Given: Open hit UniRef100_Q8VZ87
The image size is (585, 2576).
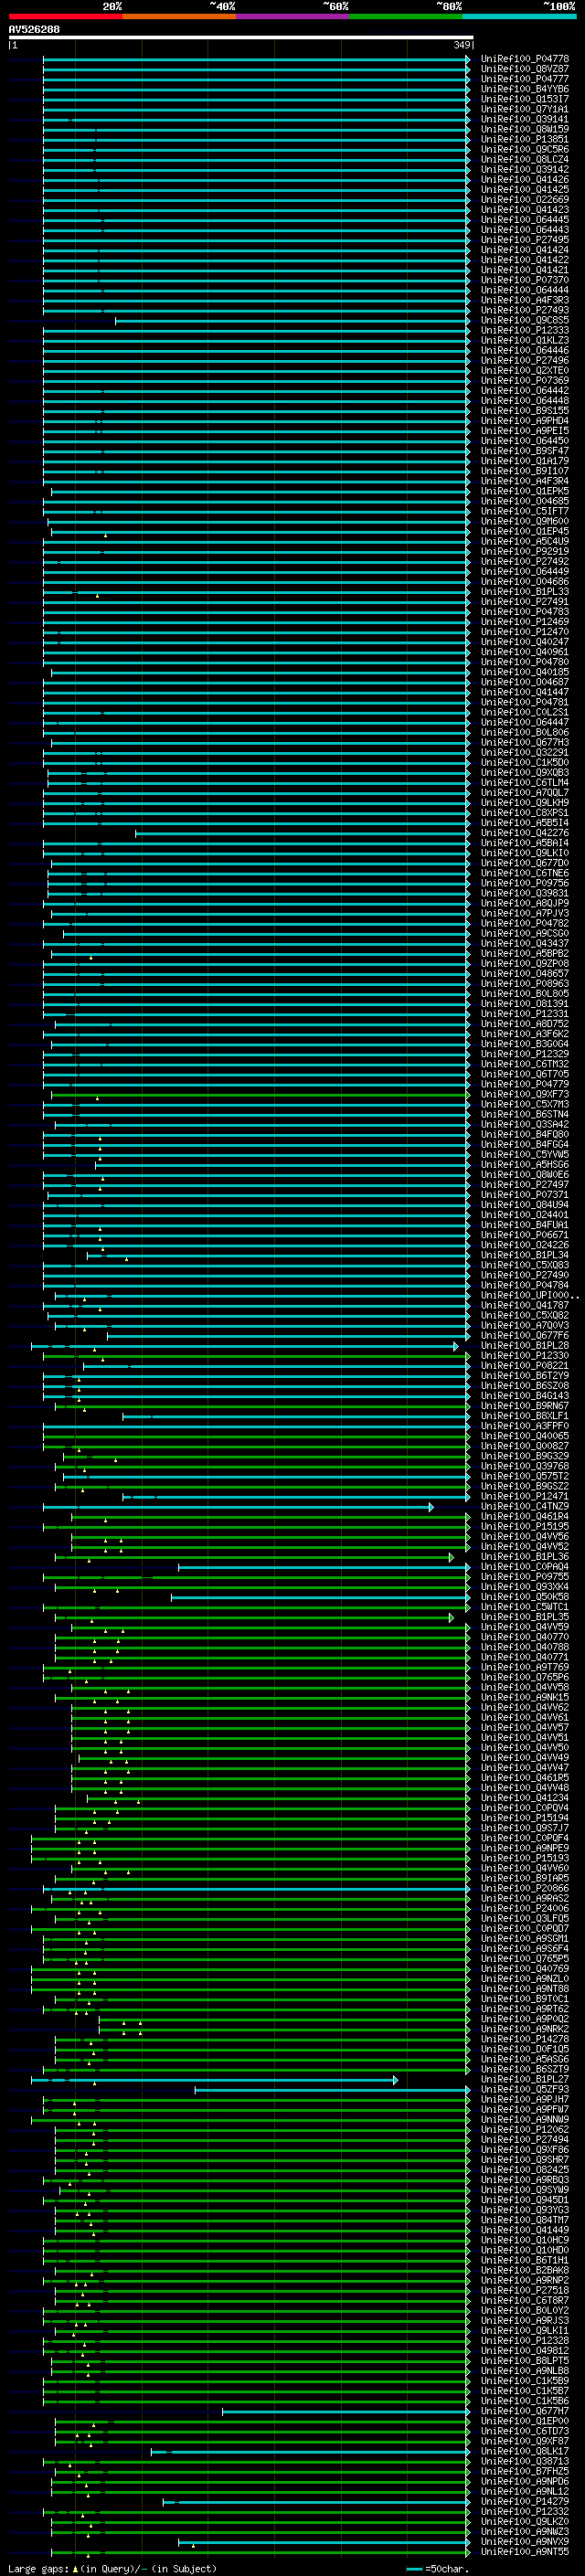Looking at the screenshot, I should point(525,69).
